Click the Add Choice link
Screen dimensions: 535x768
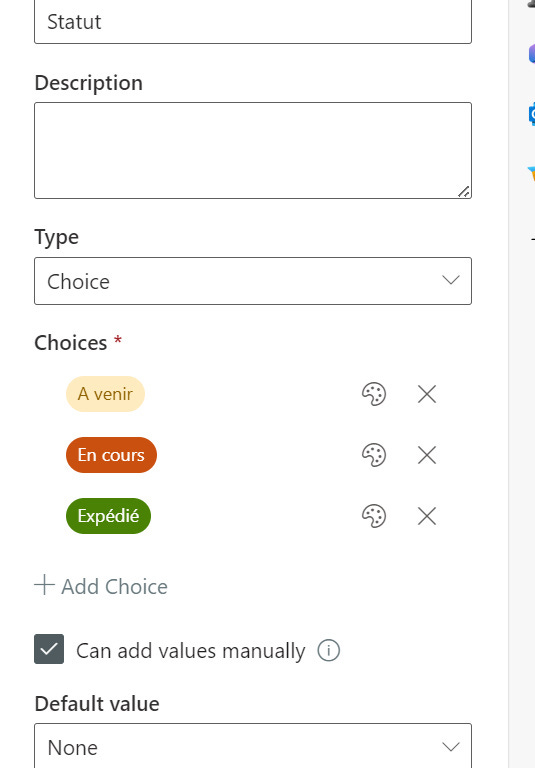click(101, 586)
